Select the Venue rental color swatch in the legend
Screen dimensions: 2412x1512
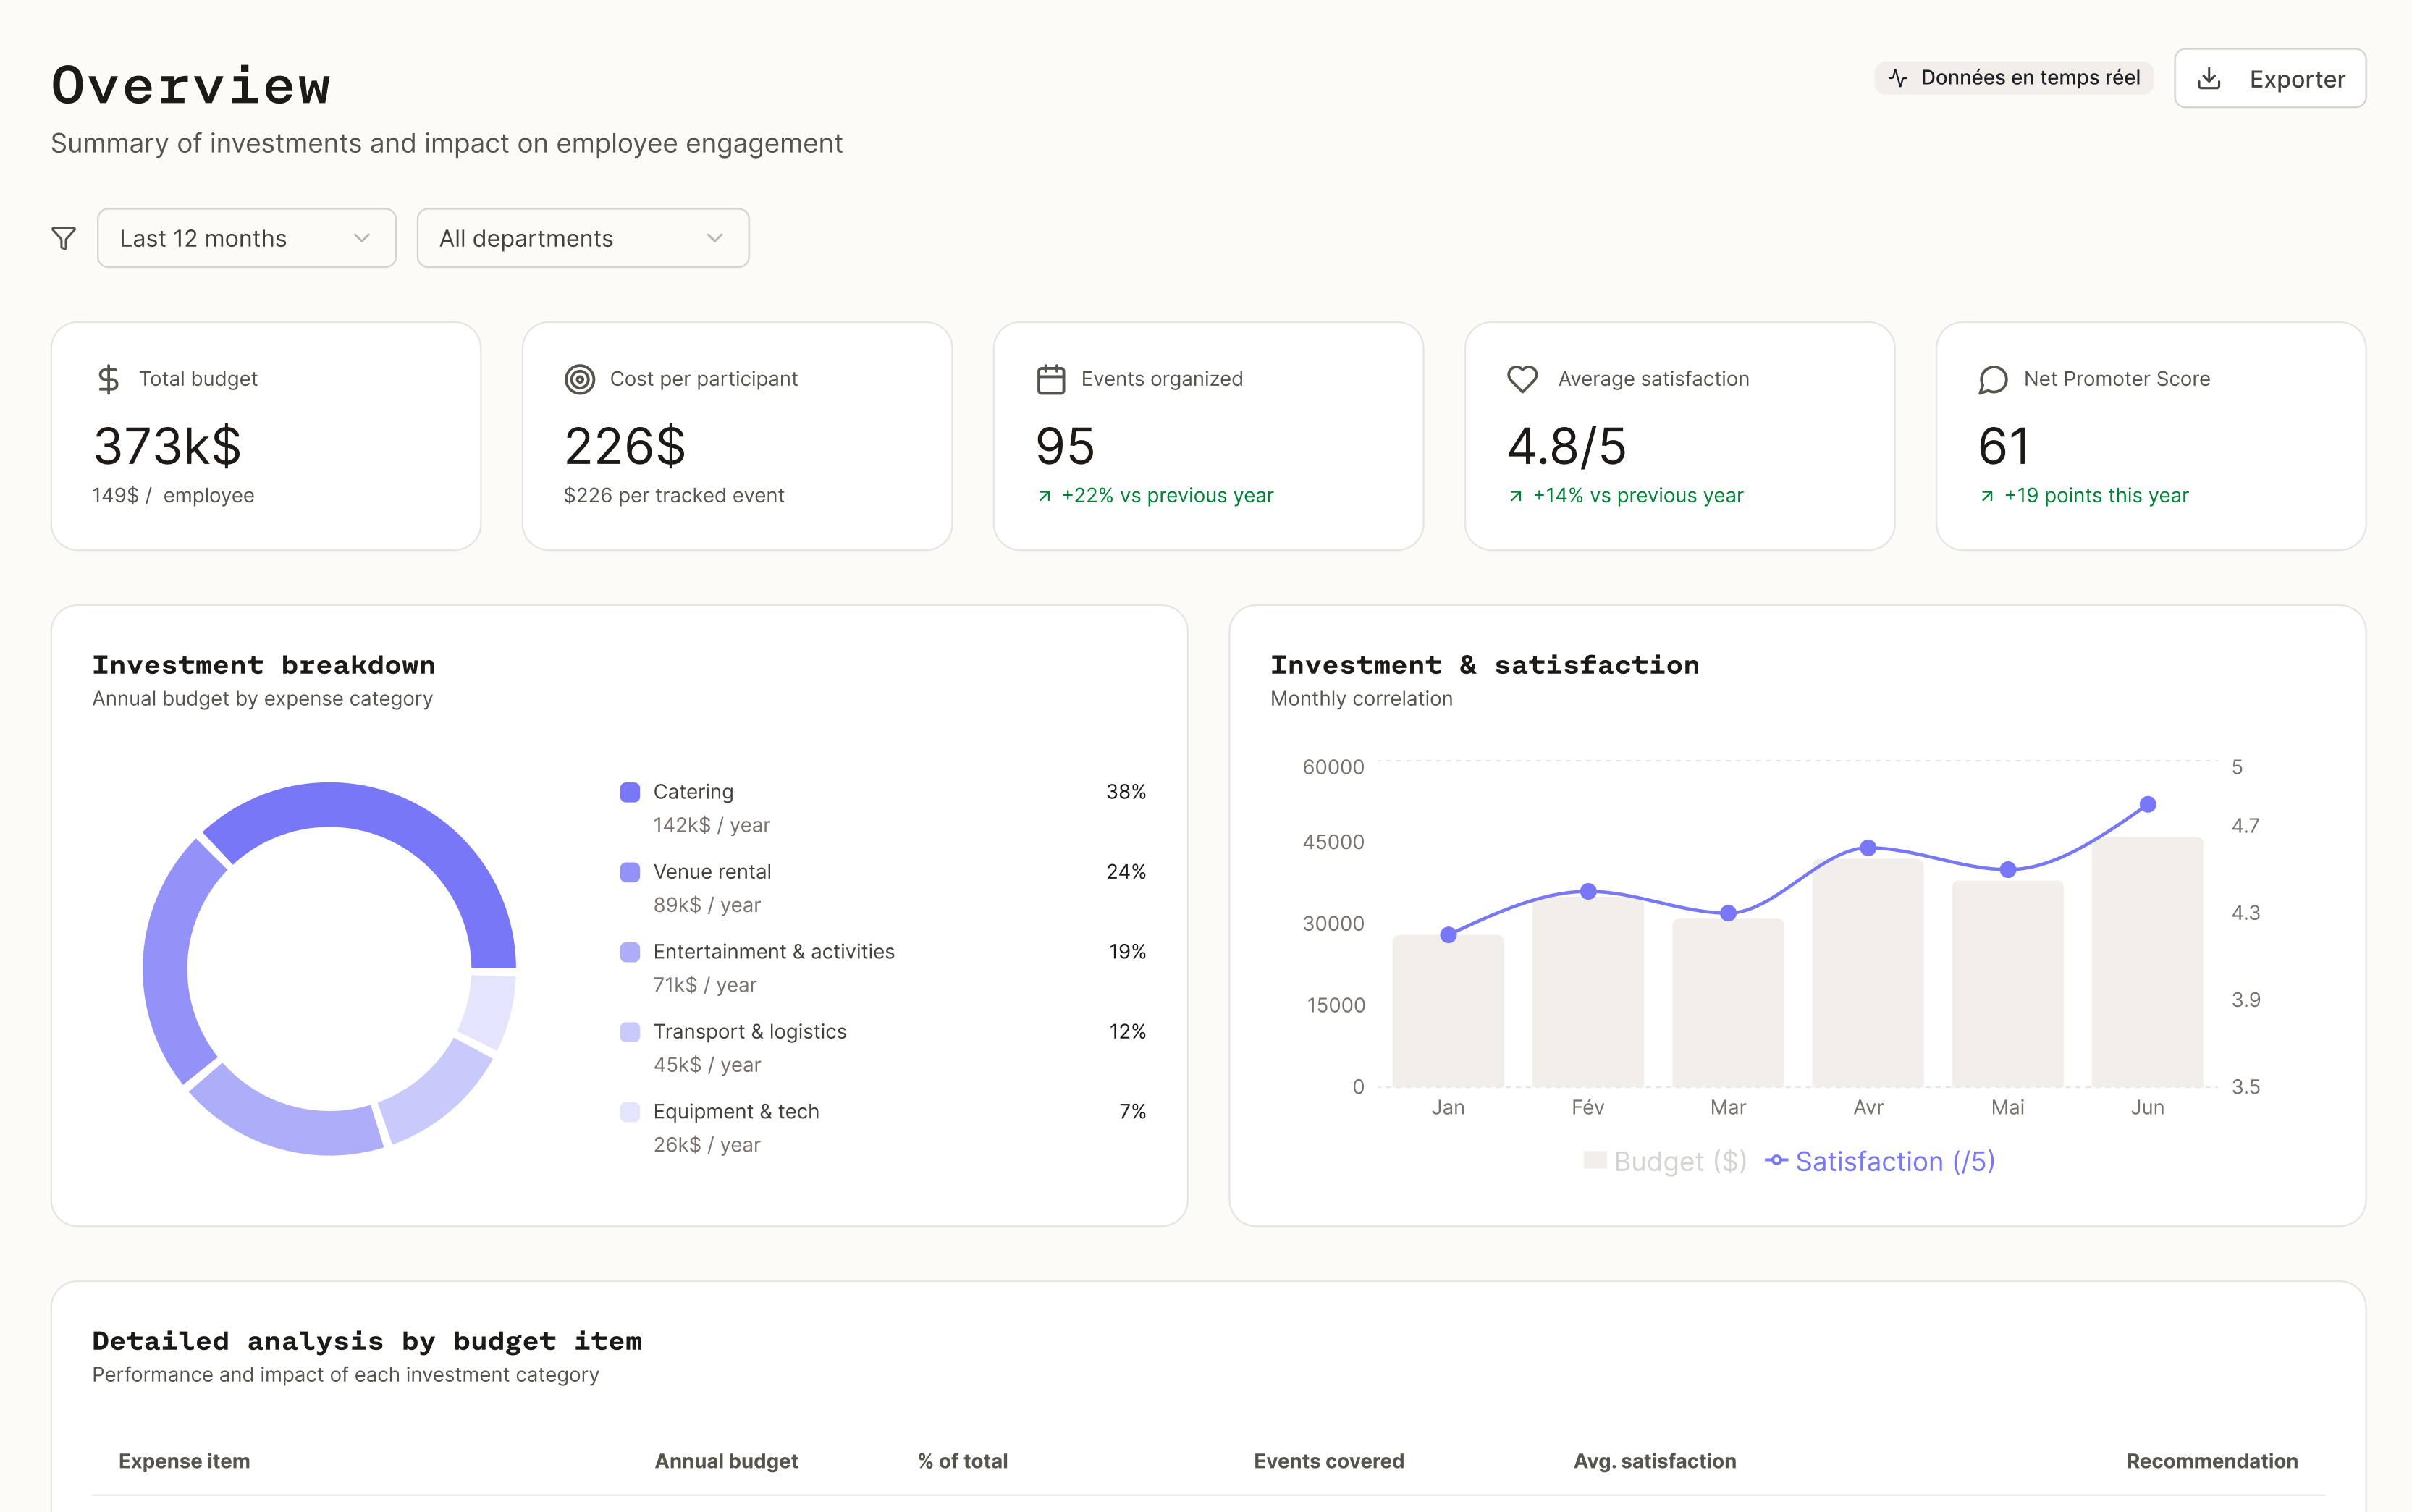tap(630, 871)
